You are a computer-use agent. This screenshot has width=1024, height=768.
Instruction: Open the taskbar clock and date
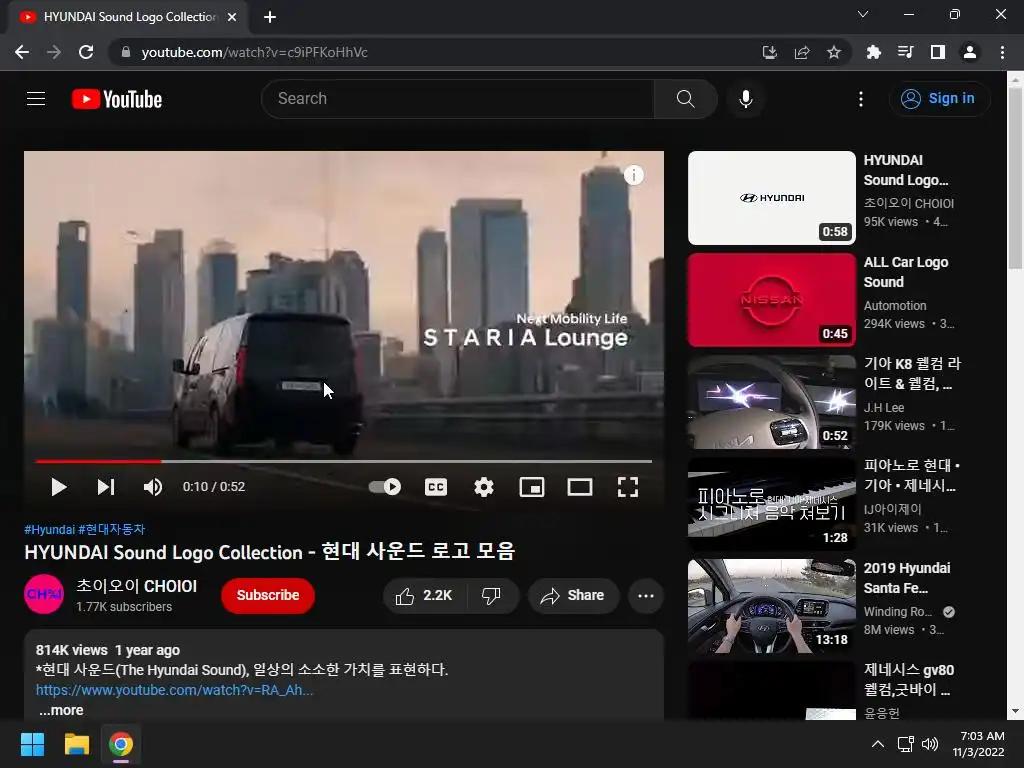point(978,744)
